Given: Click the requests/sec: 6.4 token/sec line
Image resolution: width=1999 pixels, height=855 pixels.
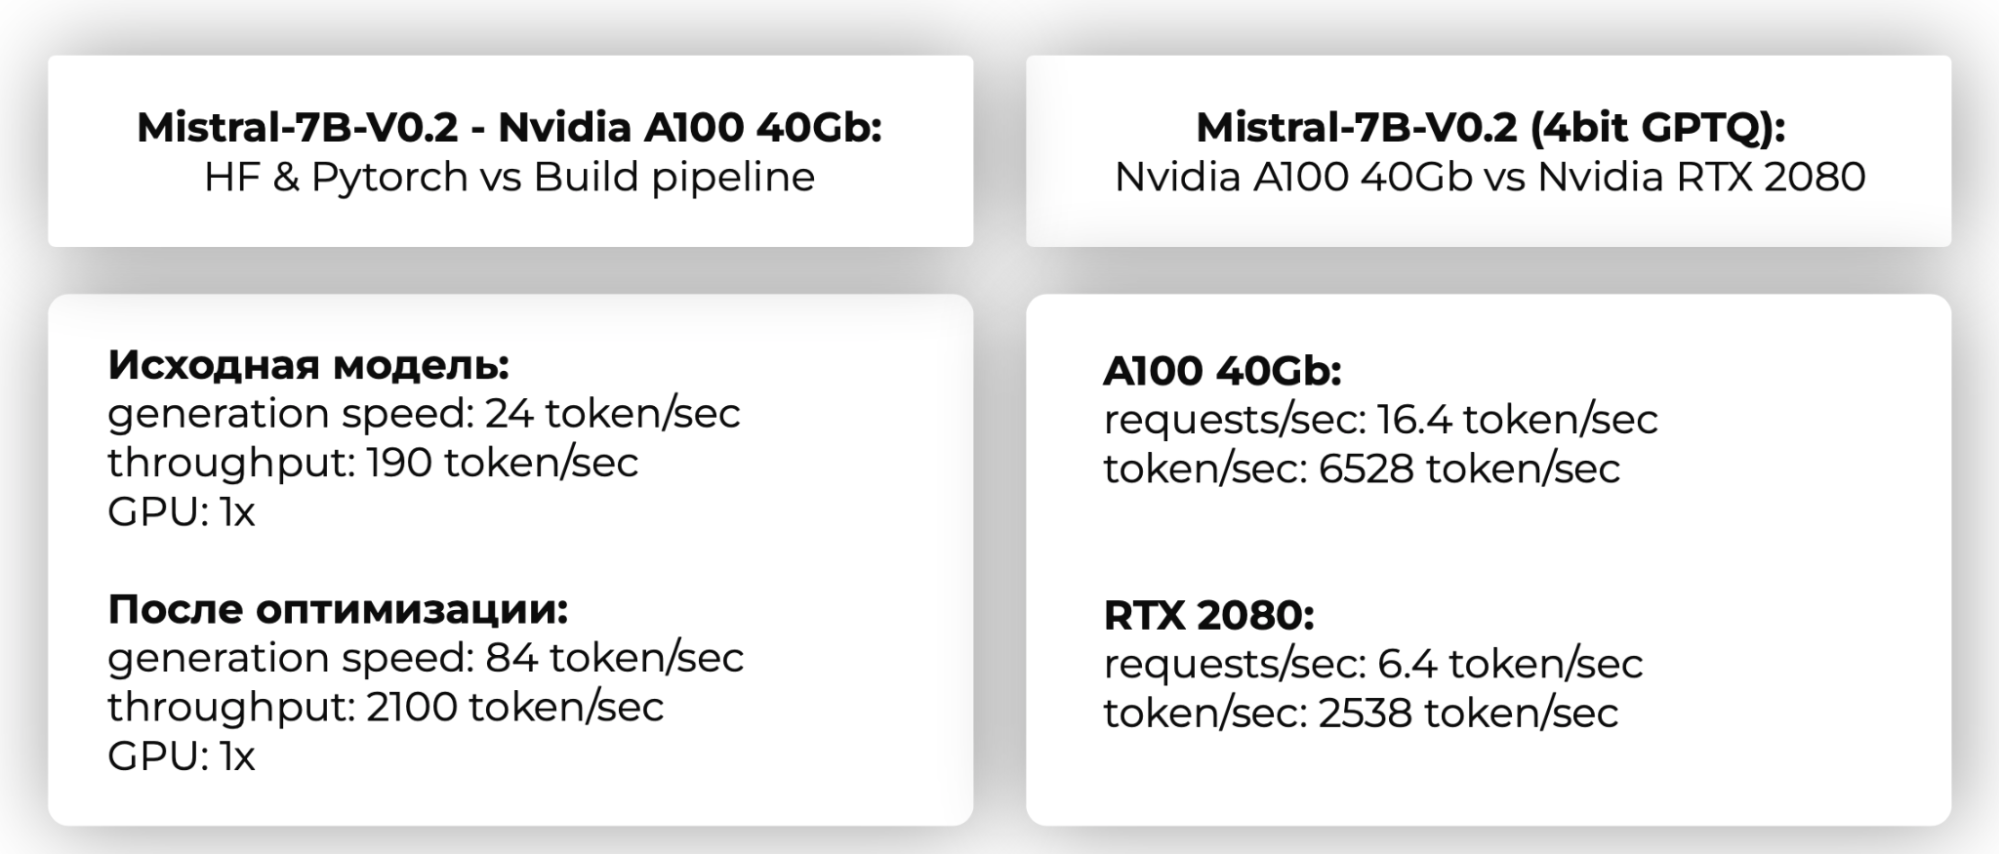Looking at the screenshot, I should click(1372, 664).
